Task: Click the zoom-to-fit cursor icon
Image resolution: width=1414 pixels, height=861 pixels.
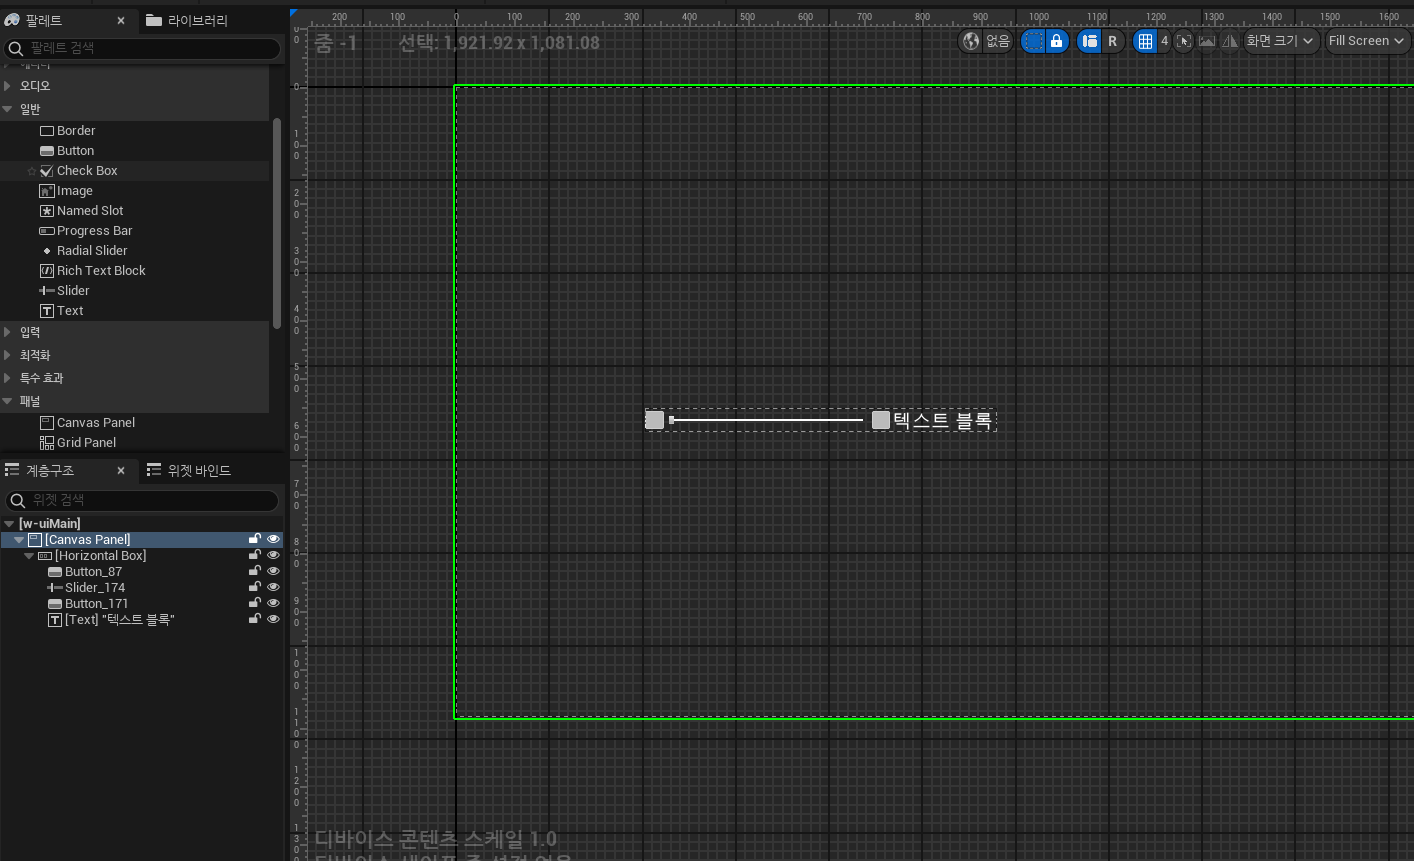Action: (x=1184, y=41)
